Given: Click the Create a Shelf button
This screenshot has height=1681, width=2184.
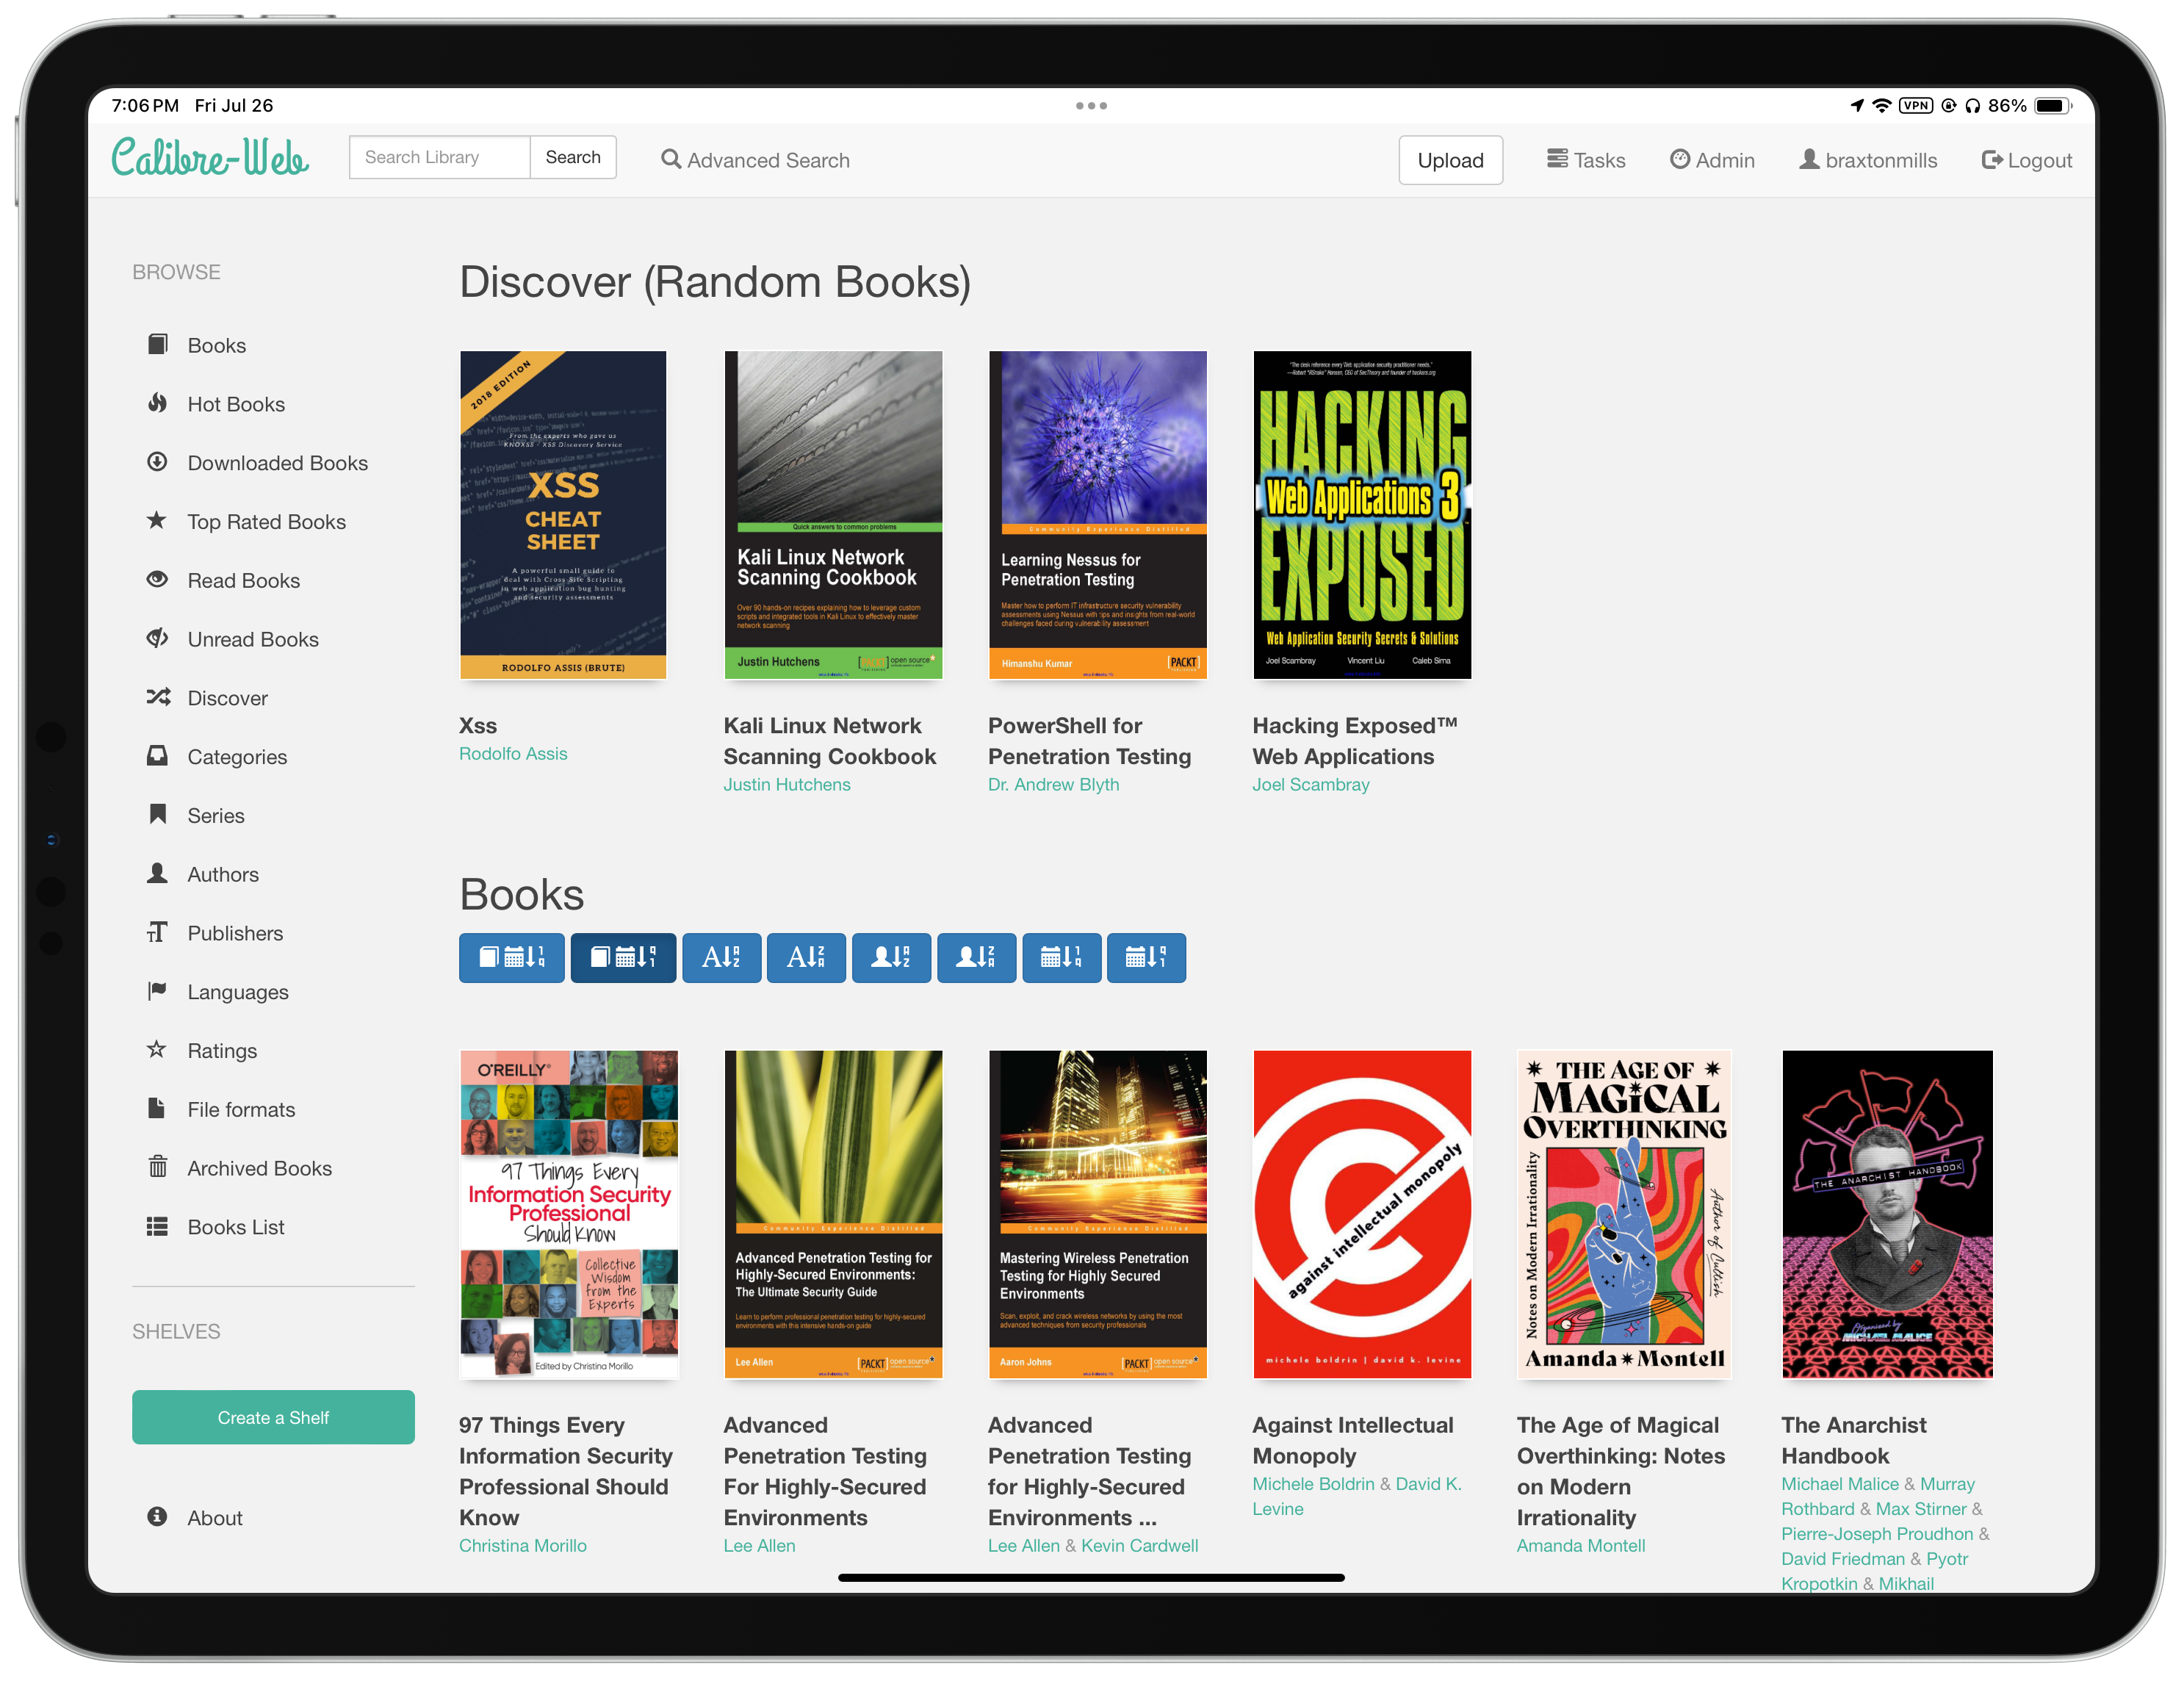Looking at the screenshot, I should coord(273,1416).
